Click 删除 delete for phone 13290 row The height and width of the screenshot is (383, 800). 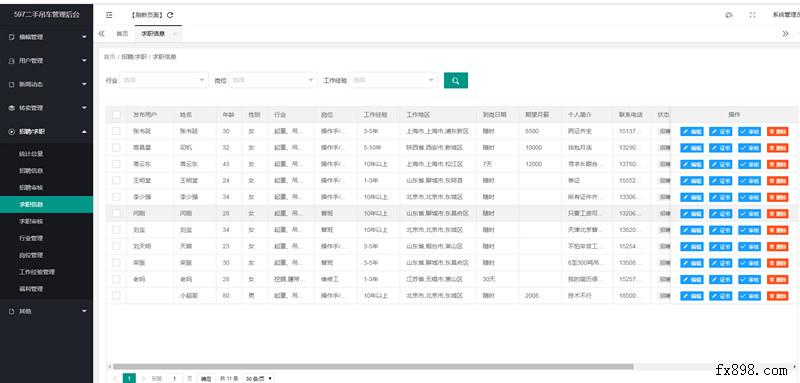pyautogui.click(x=777, y=148)
